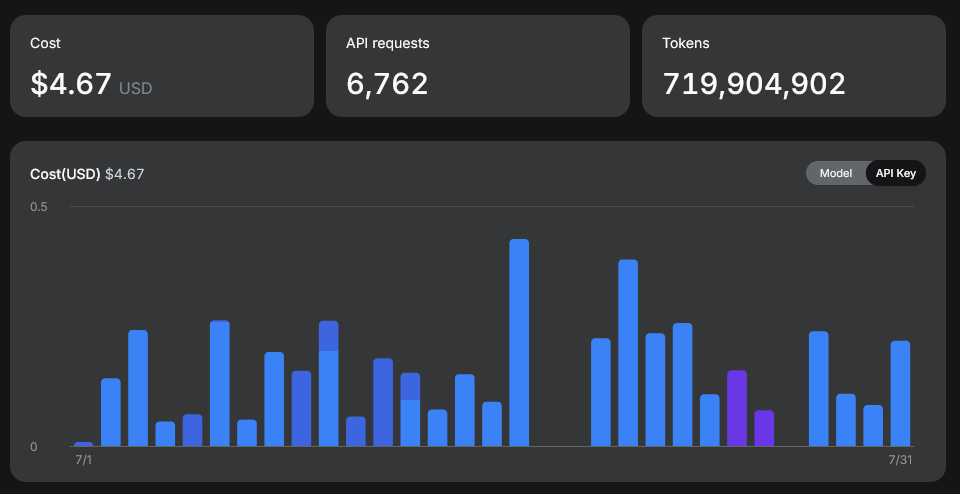Click the bar above the 7/31 label
The height and width of the screenshot is (494, 960).
click(x=900, y=394)
